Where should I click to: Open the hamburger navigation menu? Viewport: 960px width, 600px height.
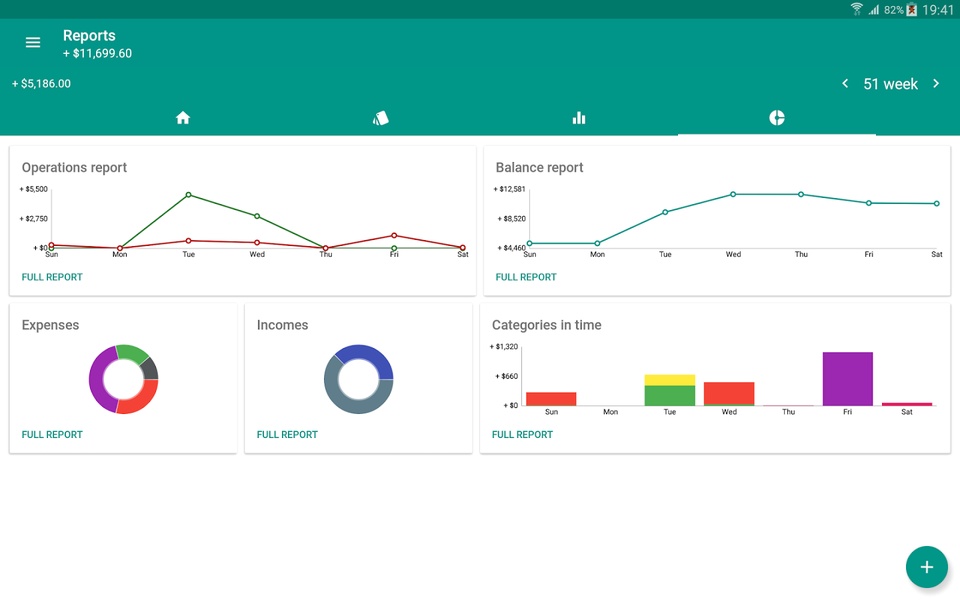(x=33, y=42)
